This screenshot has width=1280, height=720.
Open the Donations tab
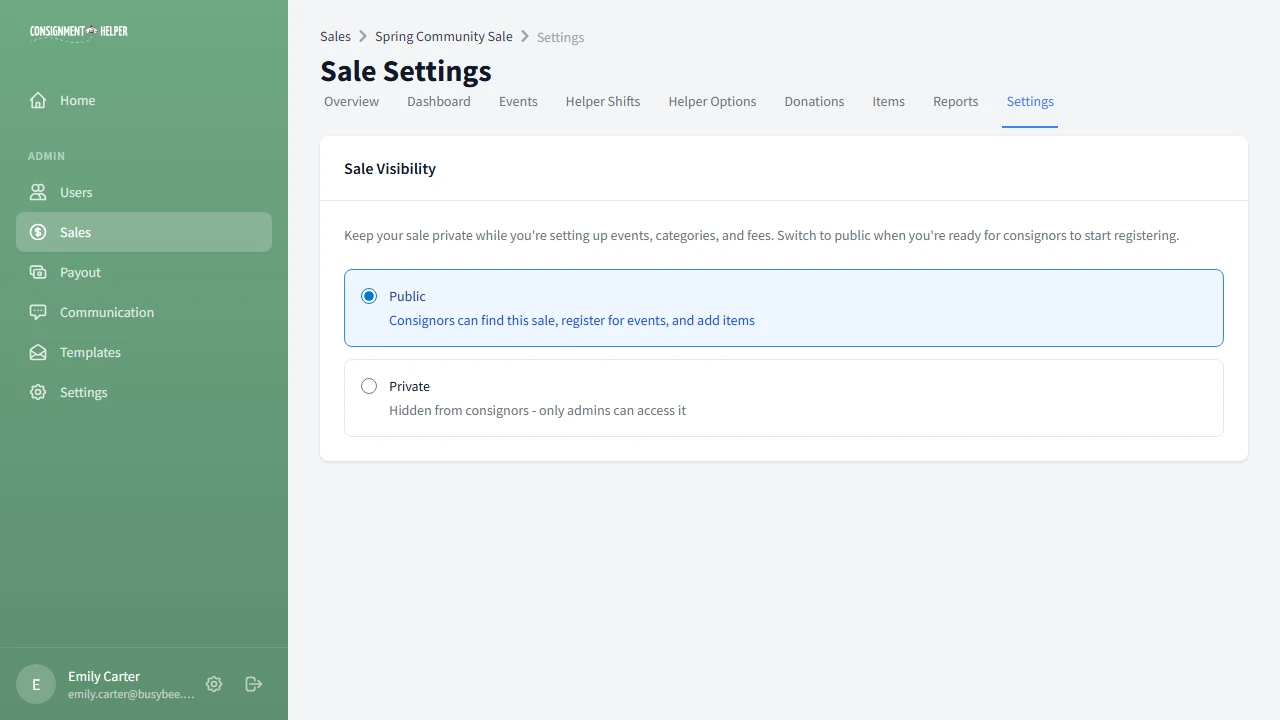point(813,101)
